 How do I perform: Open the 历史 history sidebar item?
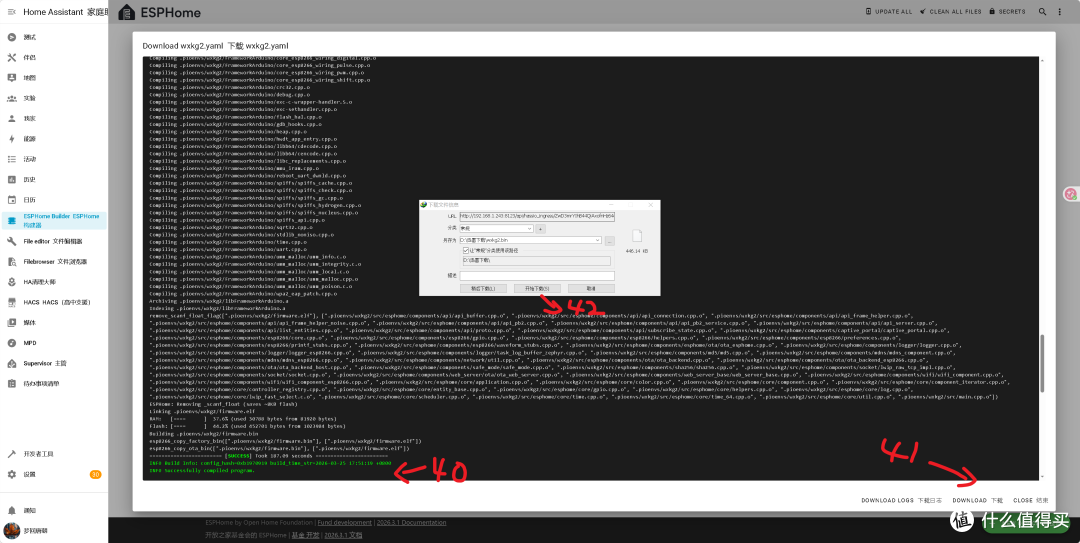click(x=54, y=179)
